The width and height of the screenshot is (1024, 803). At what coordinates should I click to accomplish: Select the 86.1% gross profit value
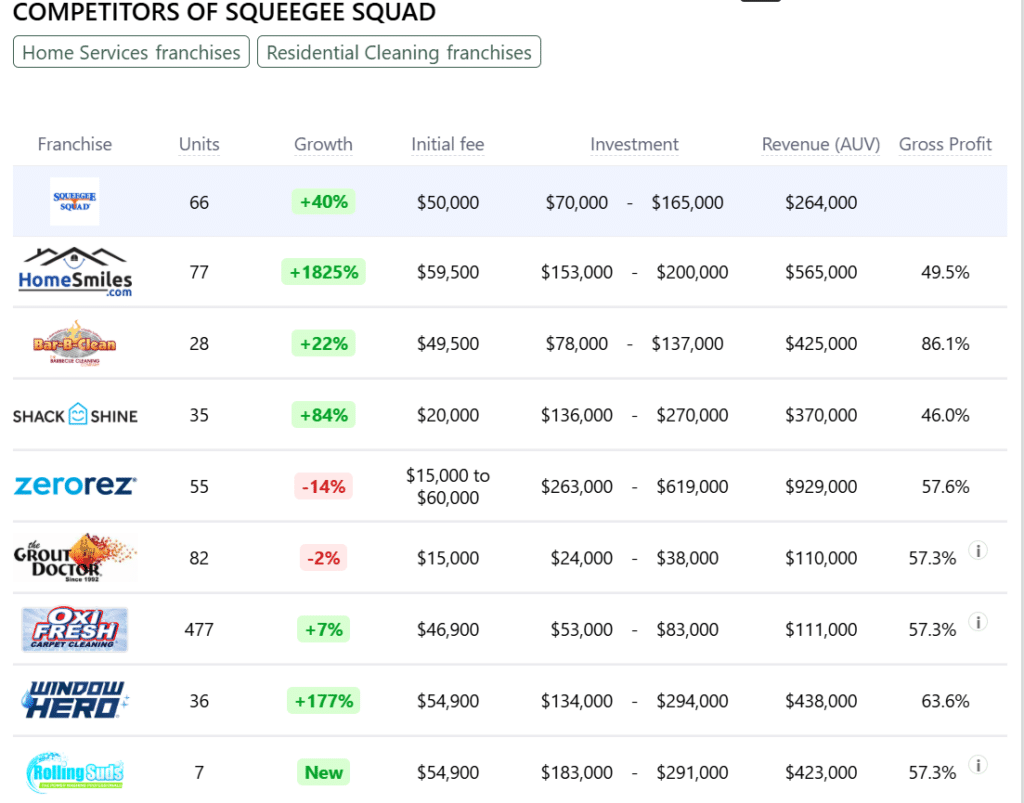pyautogui.click(x=945, y=343)
